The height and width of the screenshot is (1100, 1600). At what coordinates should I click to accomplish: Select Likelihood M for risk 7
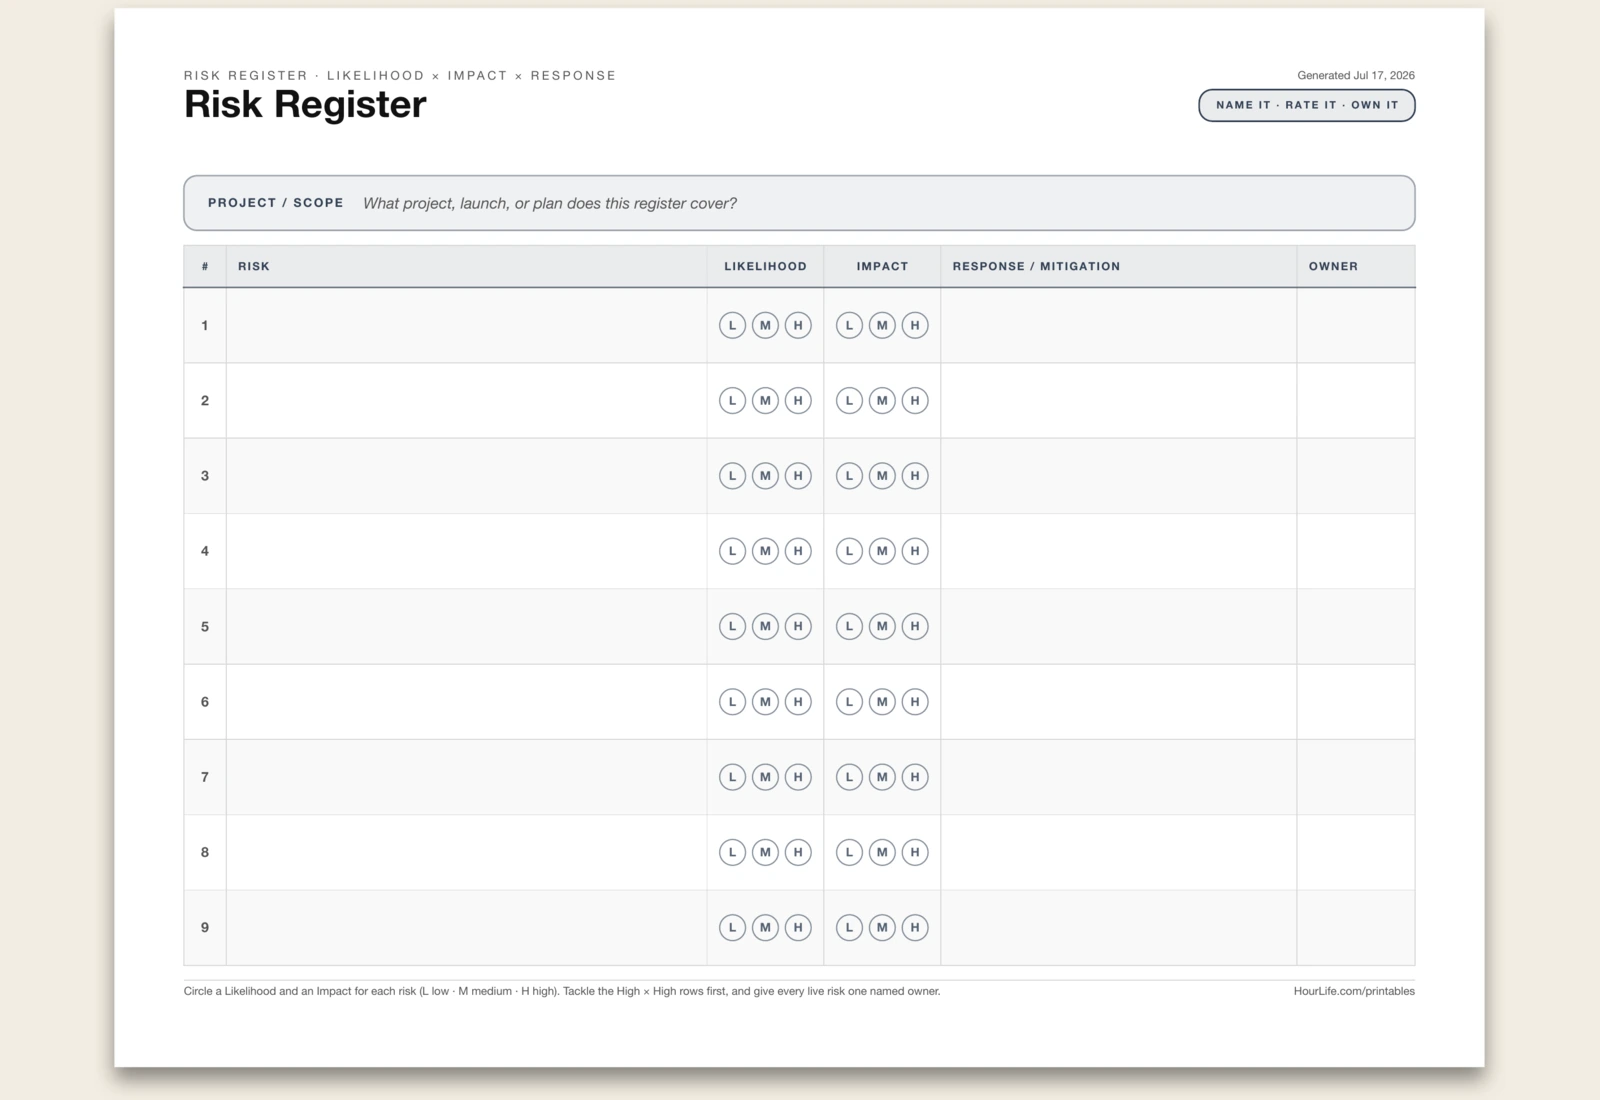765,777
